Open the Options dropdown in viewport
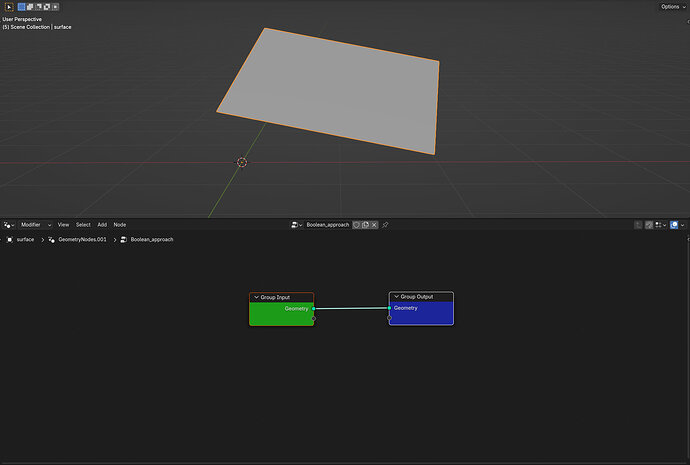Image resolution: width=690 pixels, height=465 pixels. click(673, 7)
